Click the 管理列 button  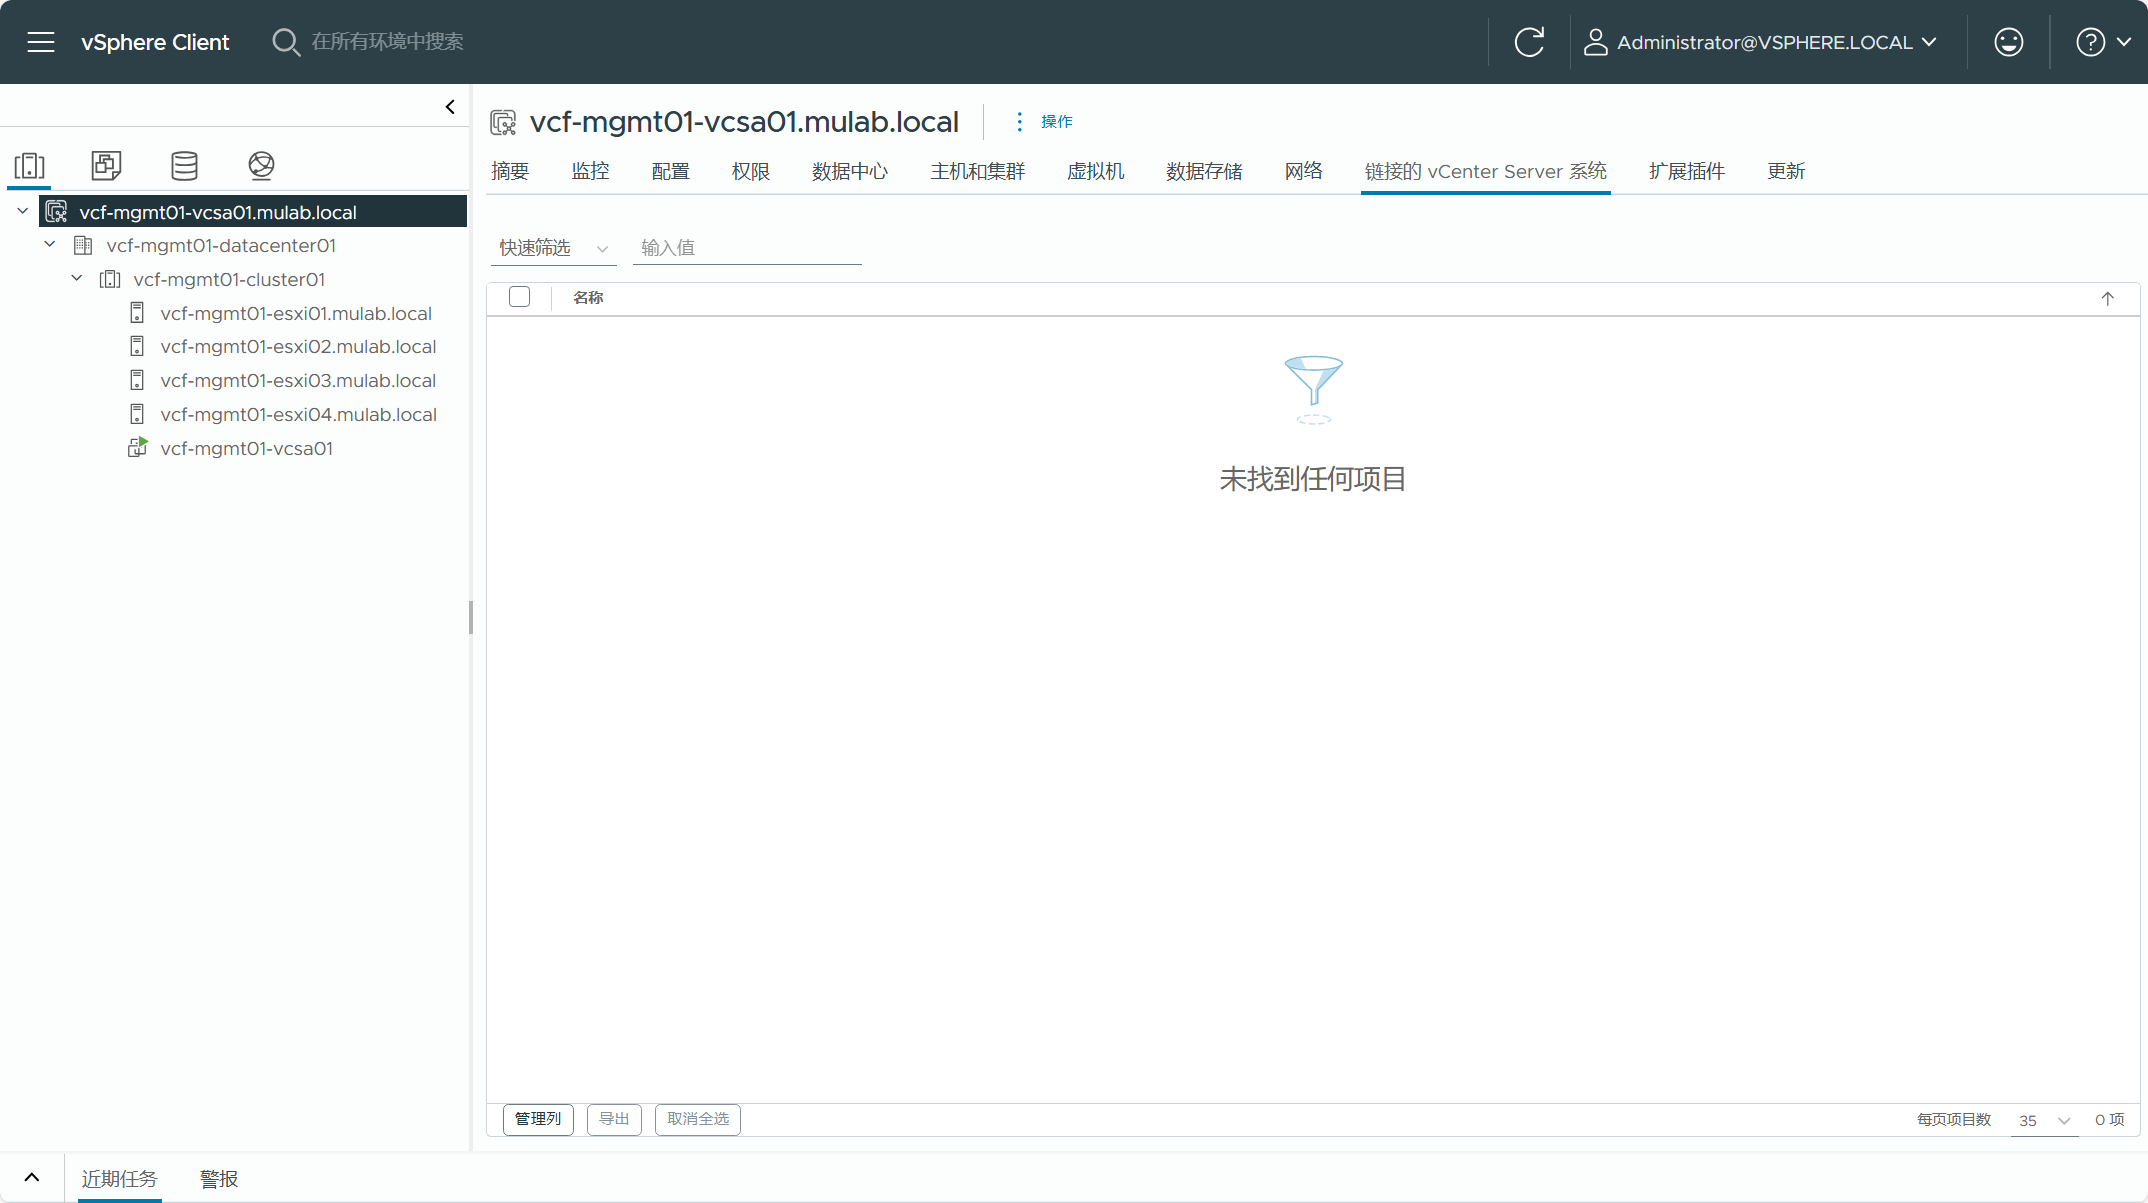(538, 1119)
